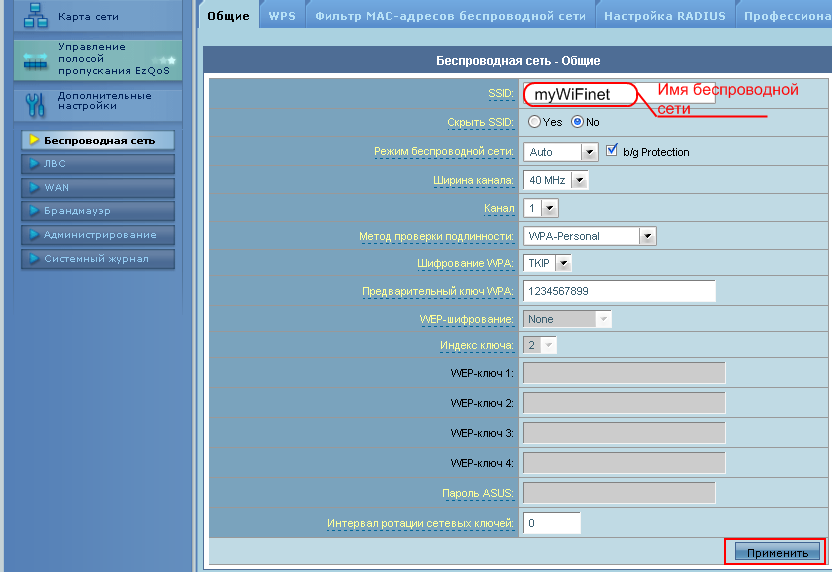Open the Дополнительные настройки tools icon
Screen dimensions: 832x572
pos(36,105)
